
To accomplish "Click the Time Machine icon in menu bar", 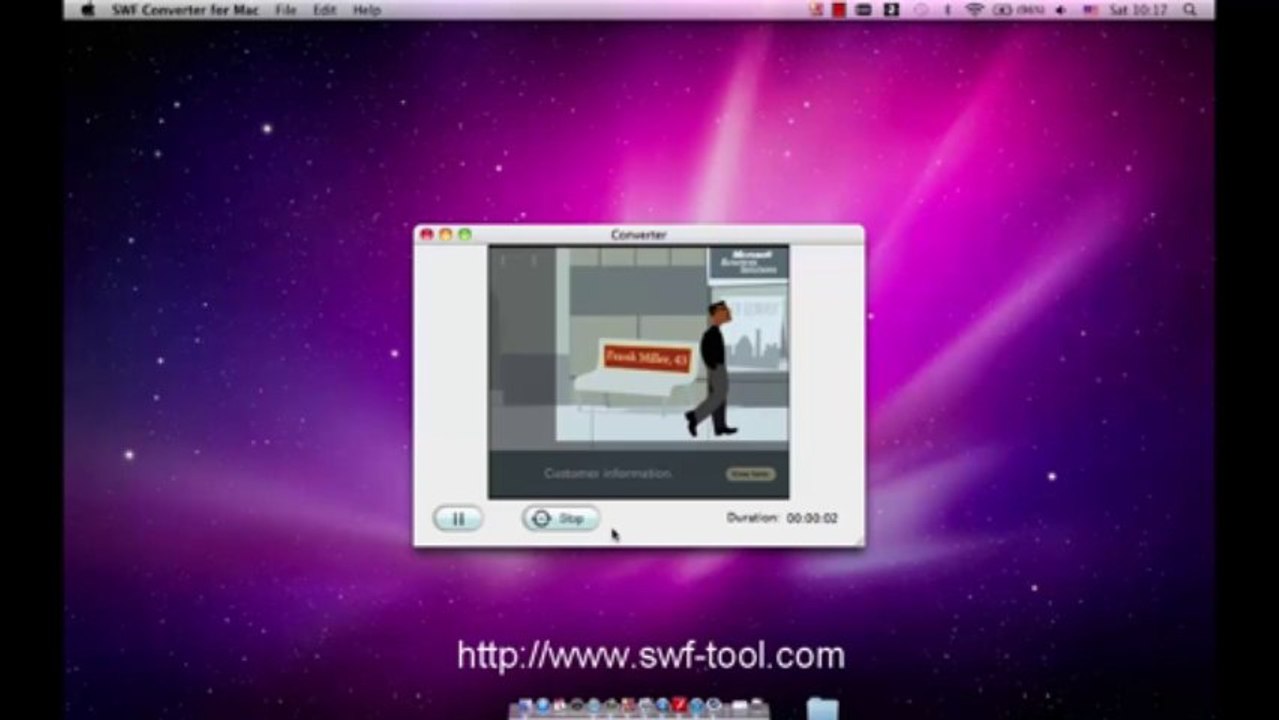I will point(921,10).
